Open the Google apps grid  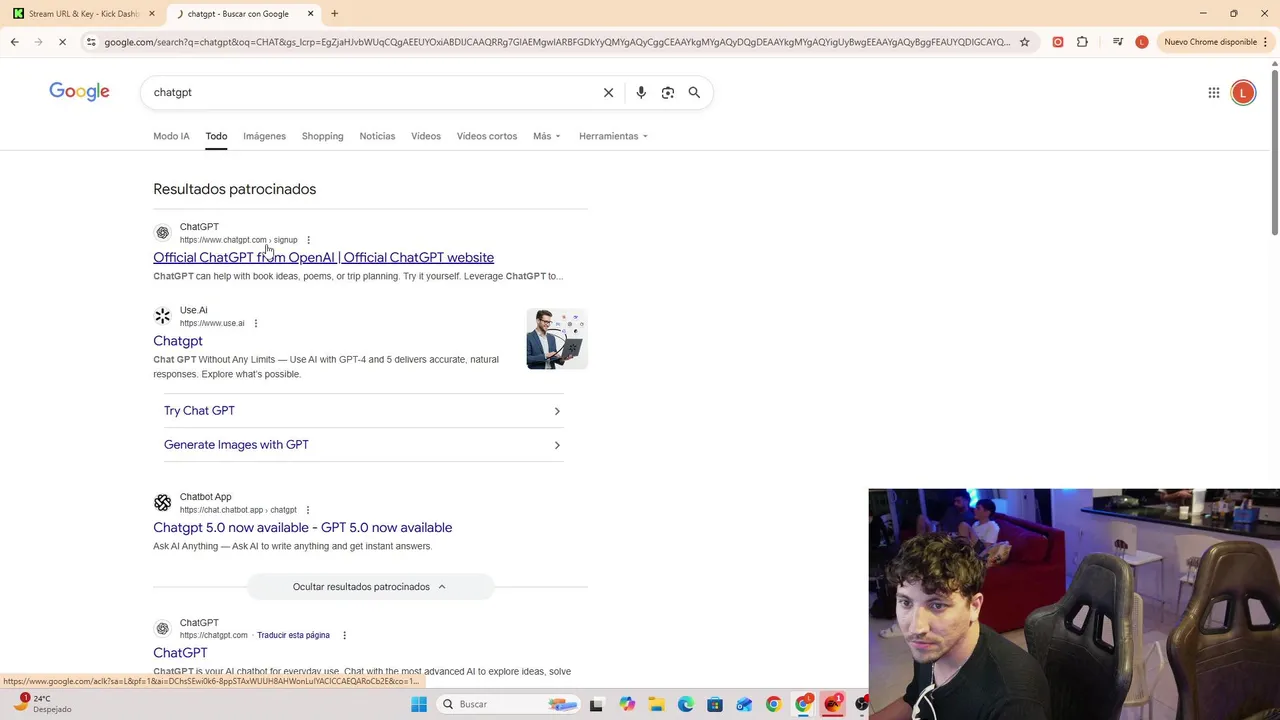click(x=1213, y=93)
